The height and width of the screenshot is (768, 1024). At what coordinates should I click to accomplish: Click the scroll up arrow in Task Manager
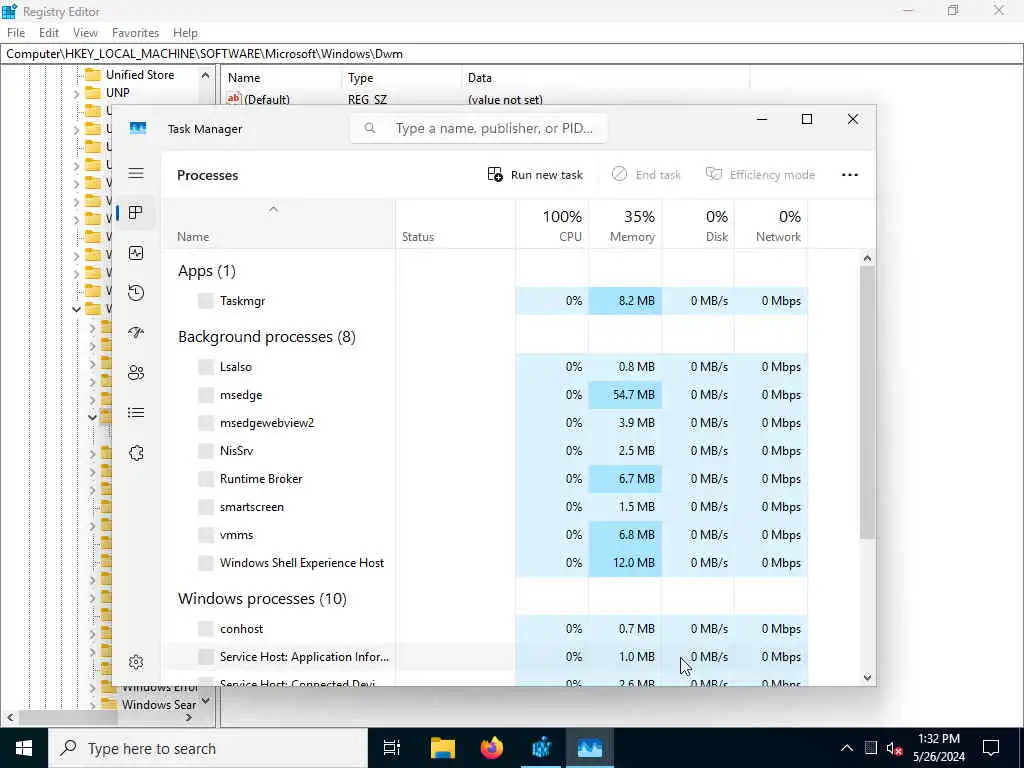click(x=867, y=258)
